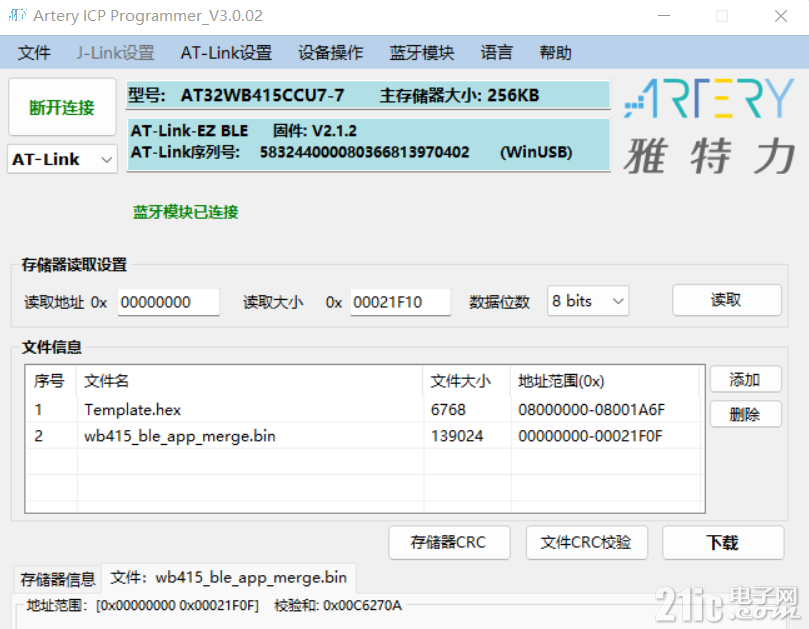Click file size value 139024
The height and width of the screenshot is (629, 809).
[x=457, y=436]
